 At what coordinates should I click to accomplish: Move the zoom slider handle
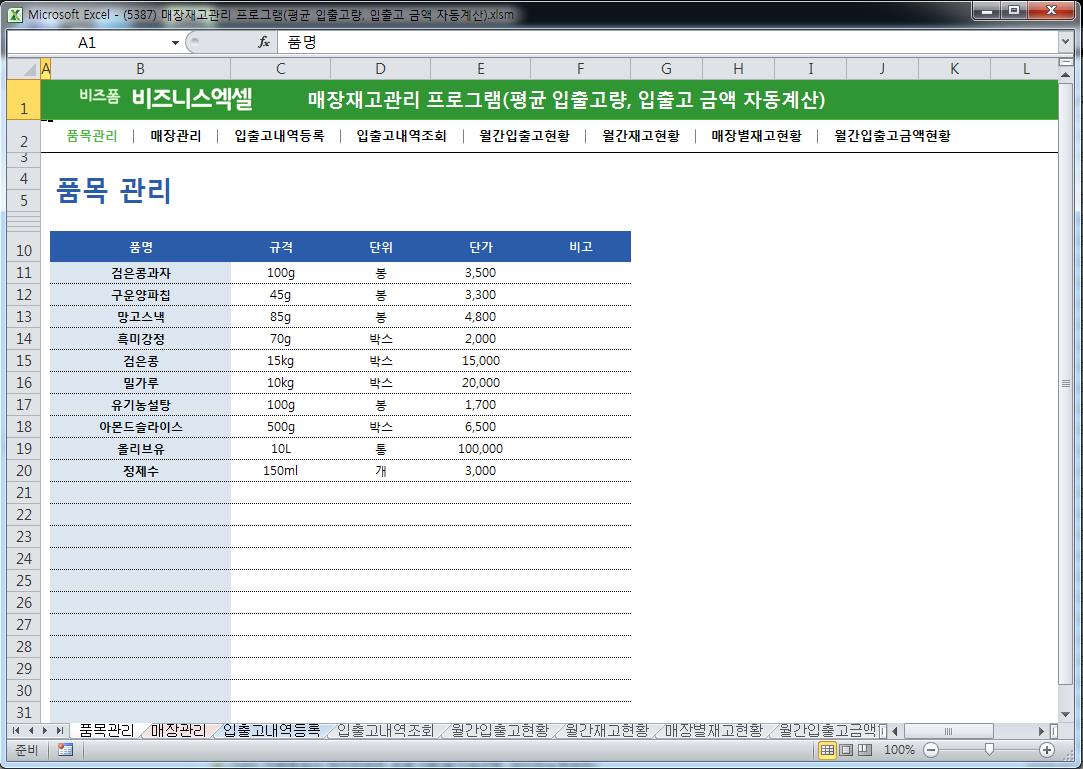[989, 750]
